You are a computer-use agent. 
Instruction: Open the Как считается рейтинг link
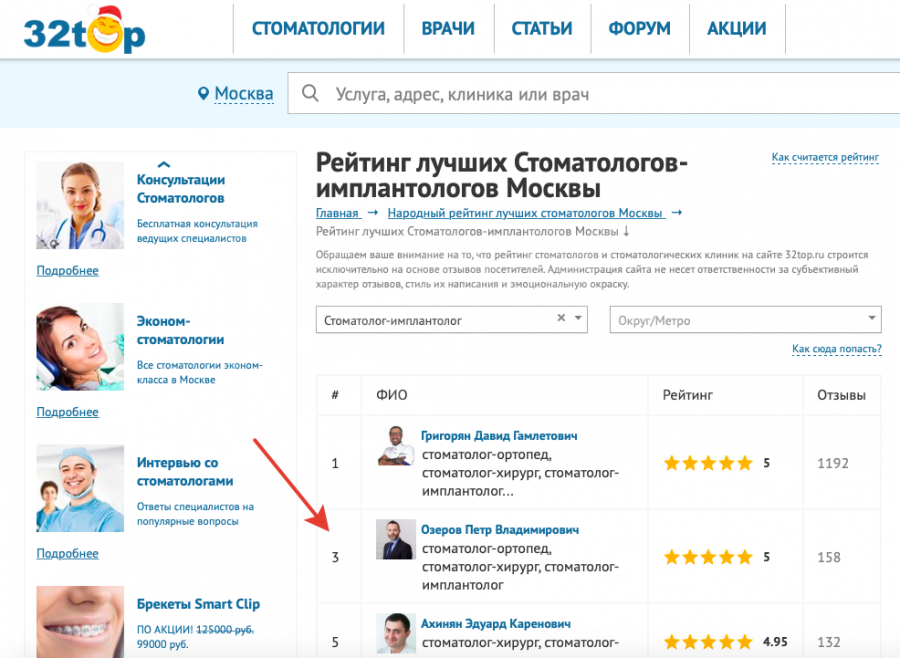click(825, 158)
